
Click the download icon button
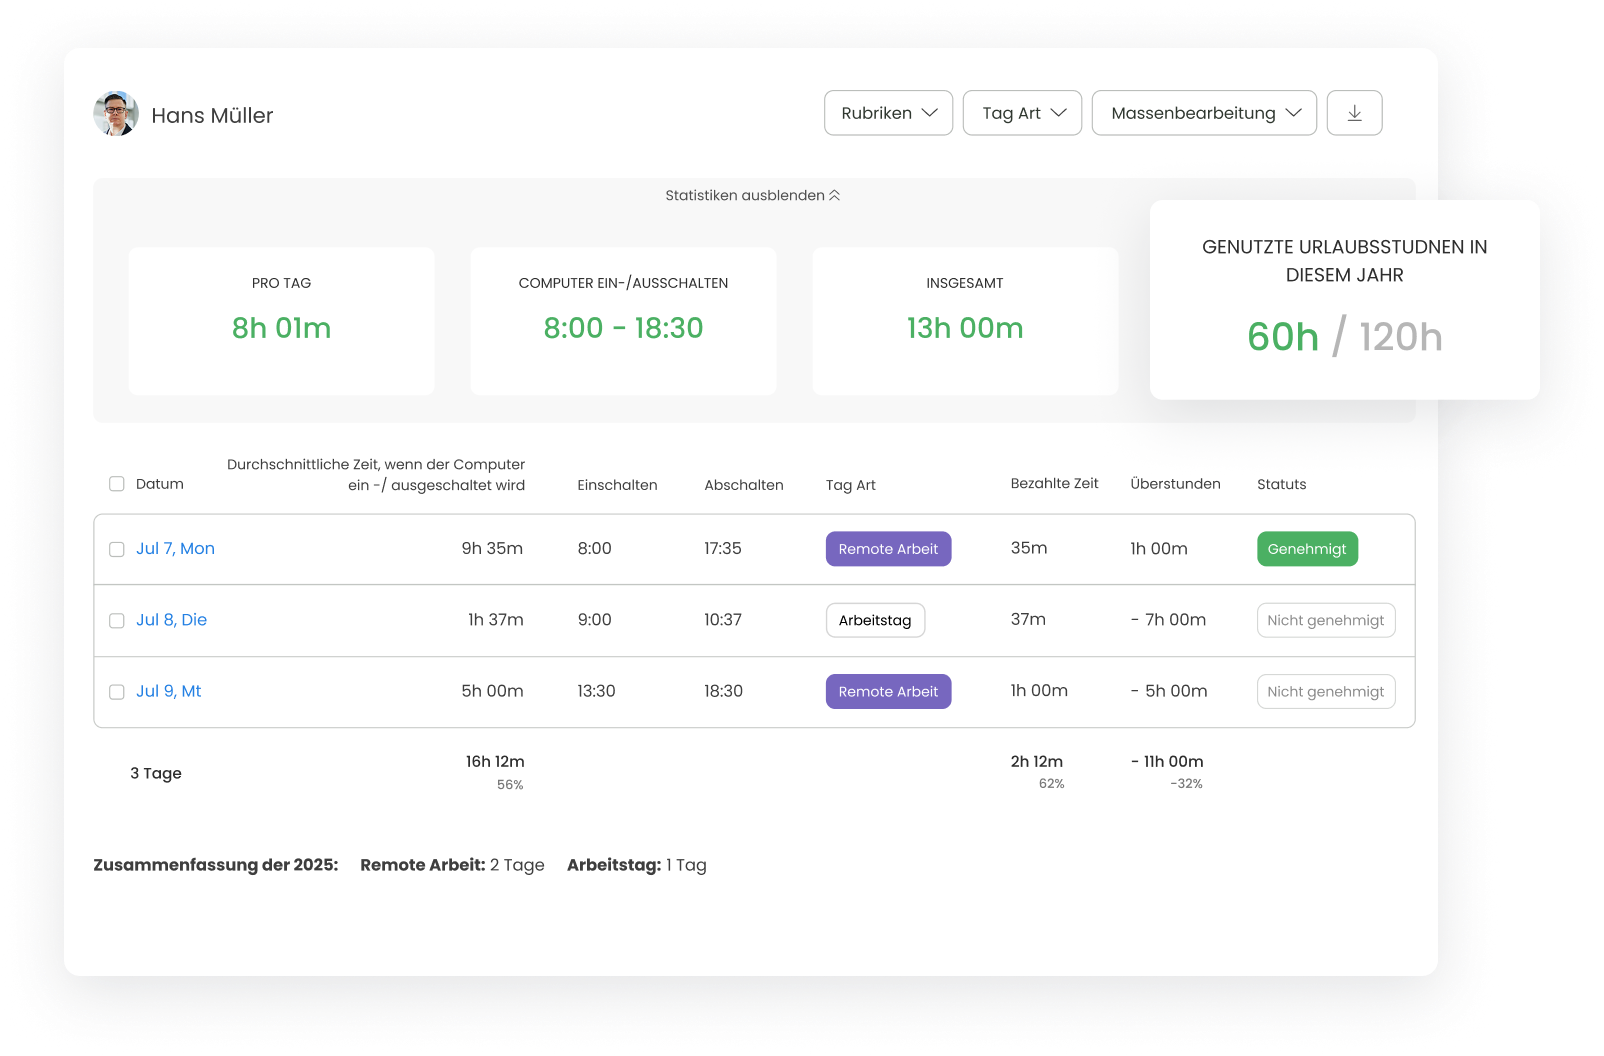click(x=1354, y=113)
